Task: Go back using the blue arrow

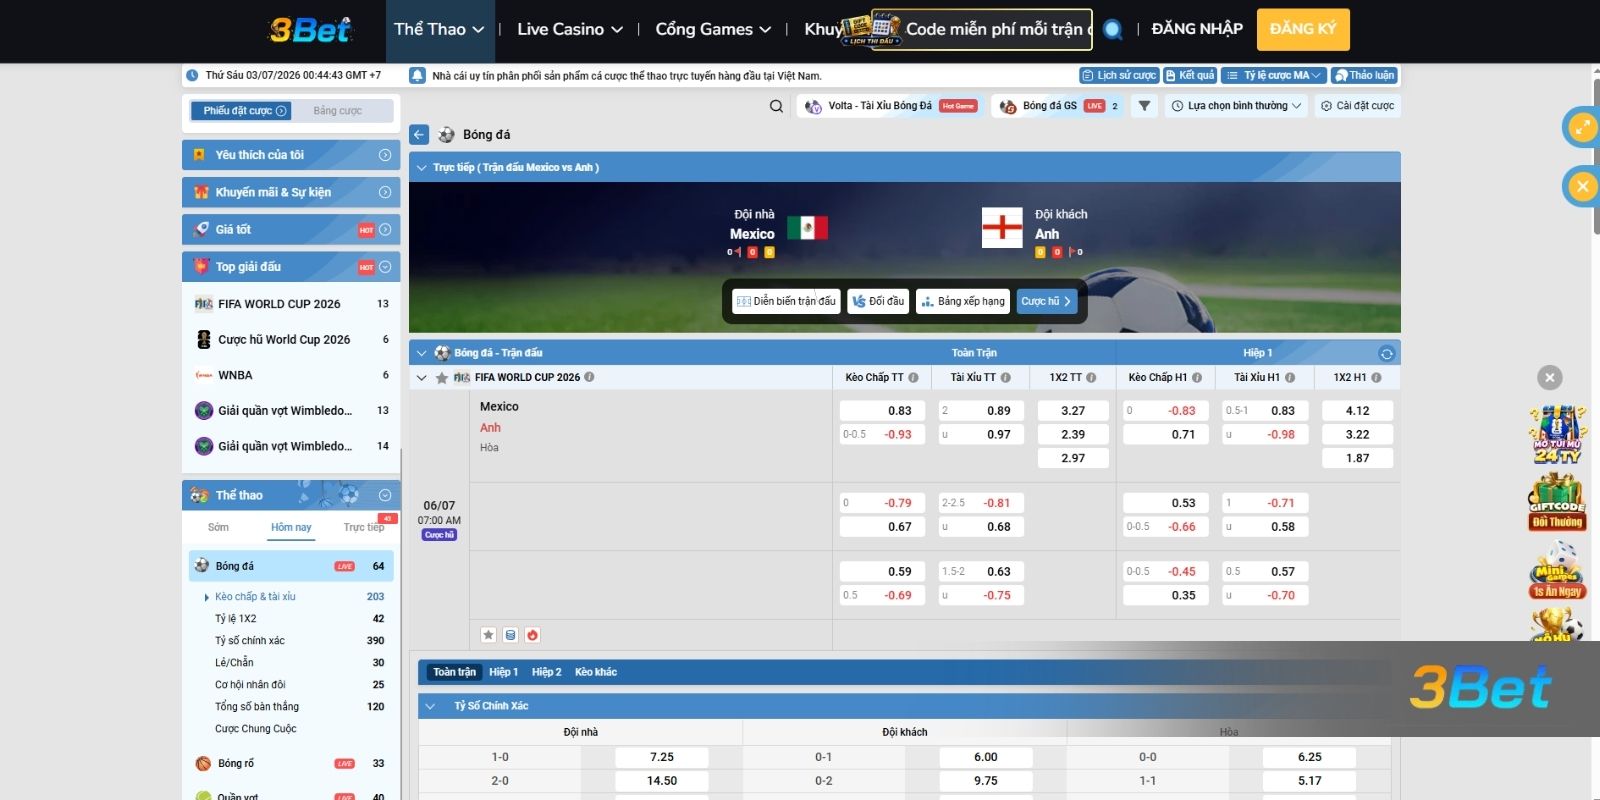Action: tap(419, 135)
